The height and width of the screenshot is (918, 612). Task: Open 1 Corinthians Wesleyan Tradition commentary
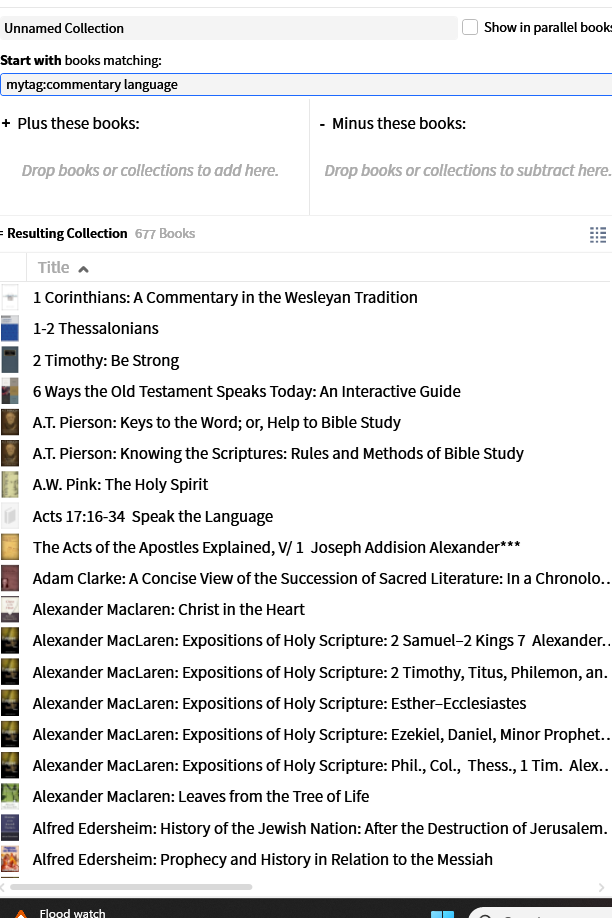point(225,297)
